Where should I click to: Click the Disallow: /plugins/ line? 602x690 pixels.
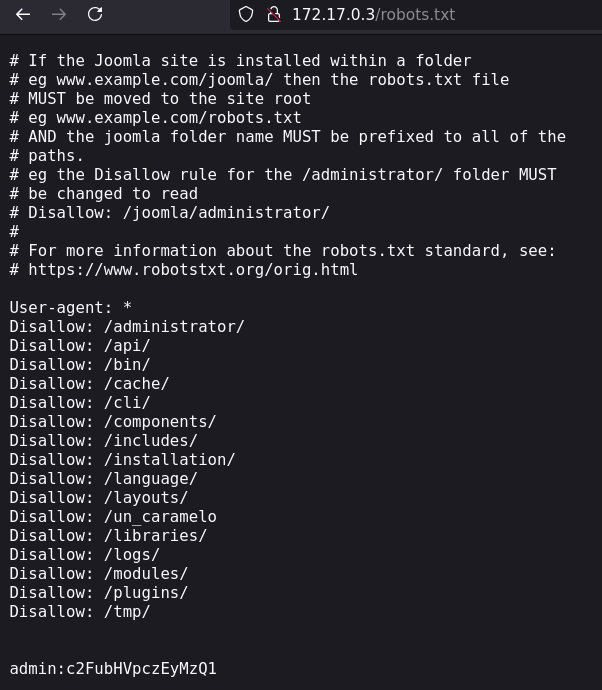(99, 593)
